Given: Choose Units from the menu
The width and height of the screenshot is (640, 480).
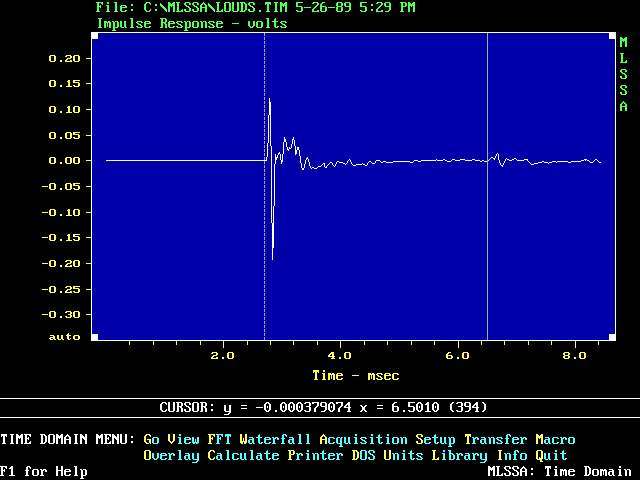Looking at the screenshot, I should coord(403,456).
